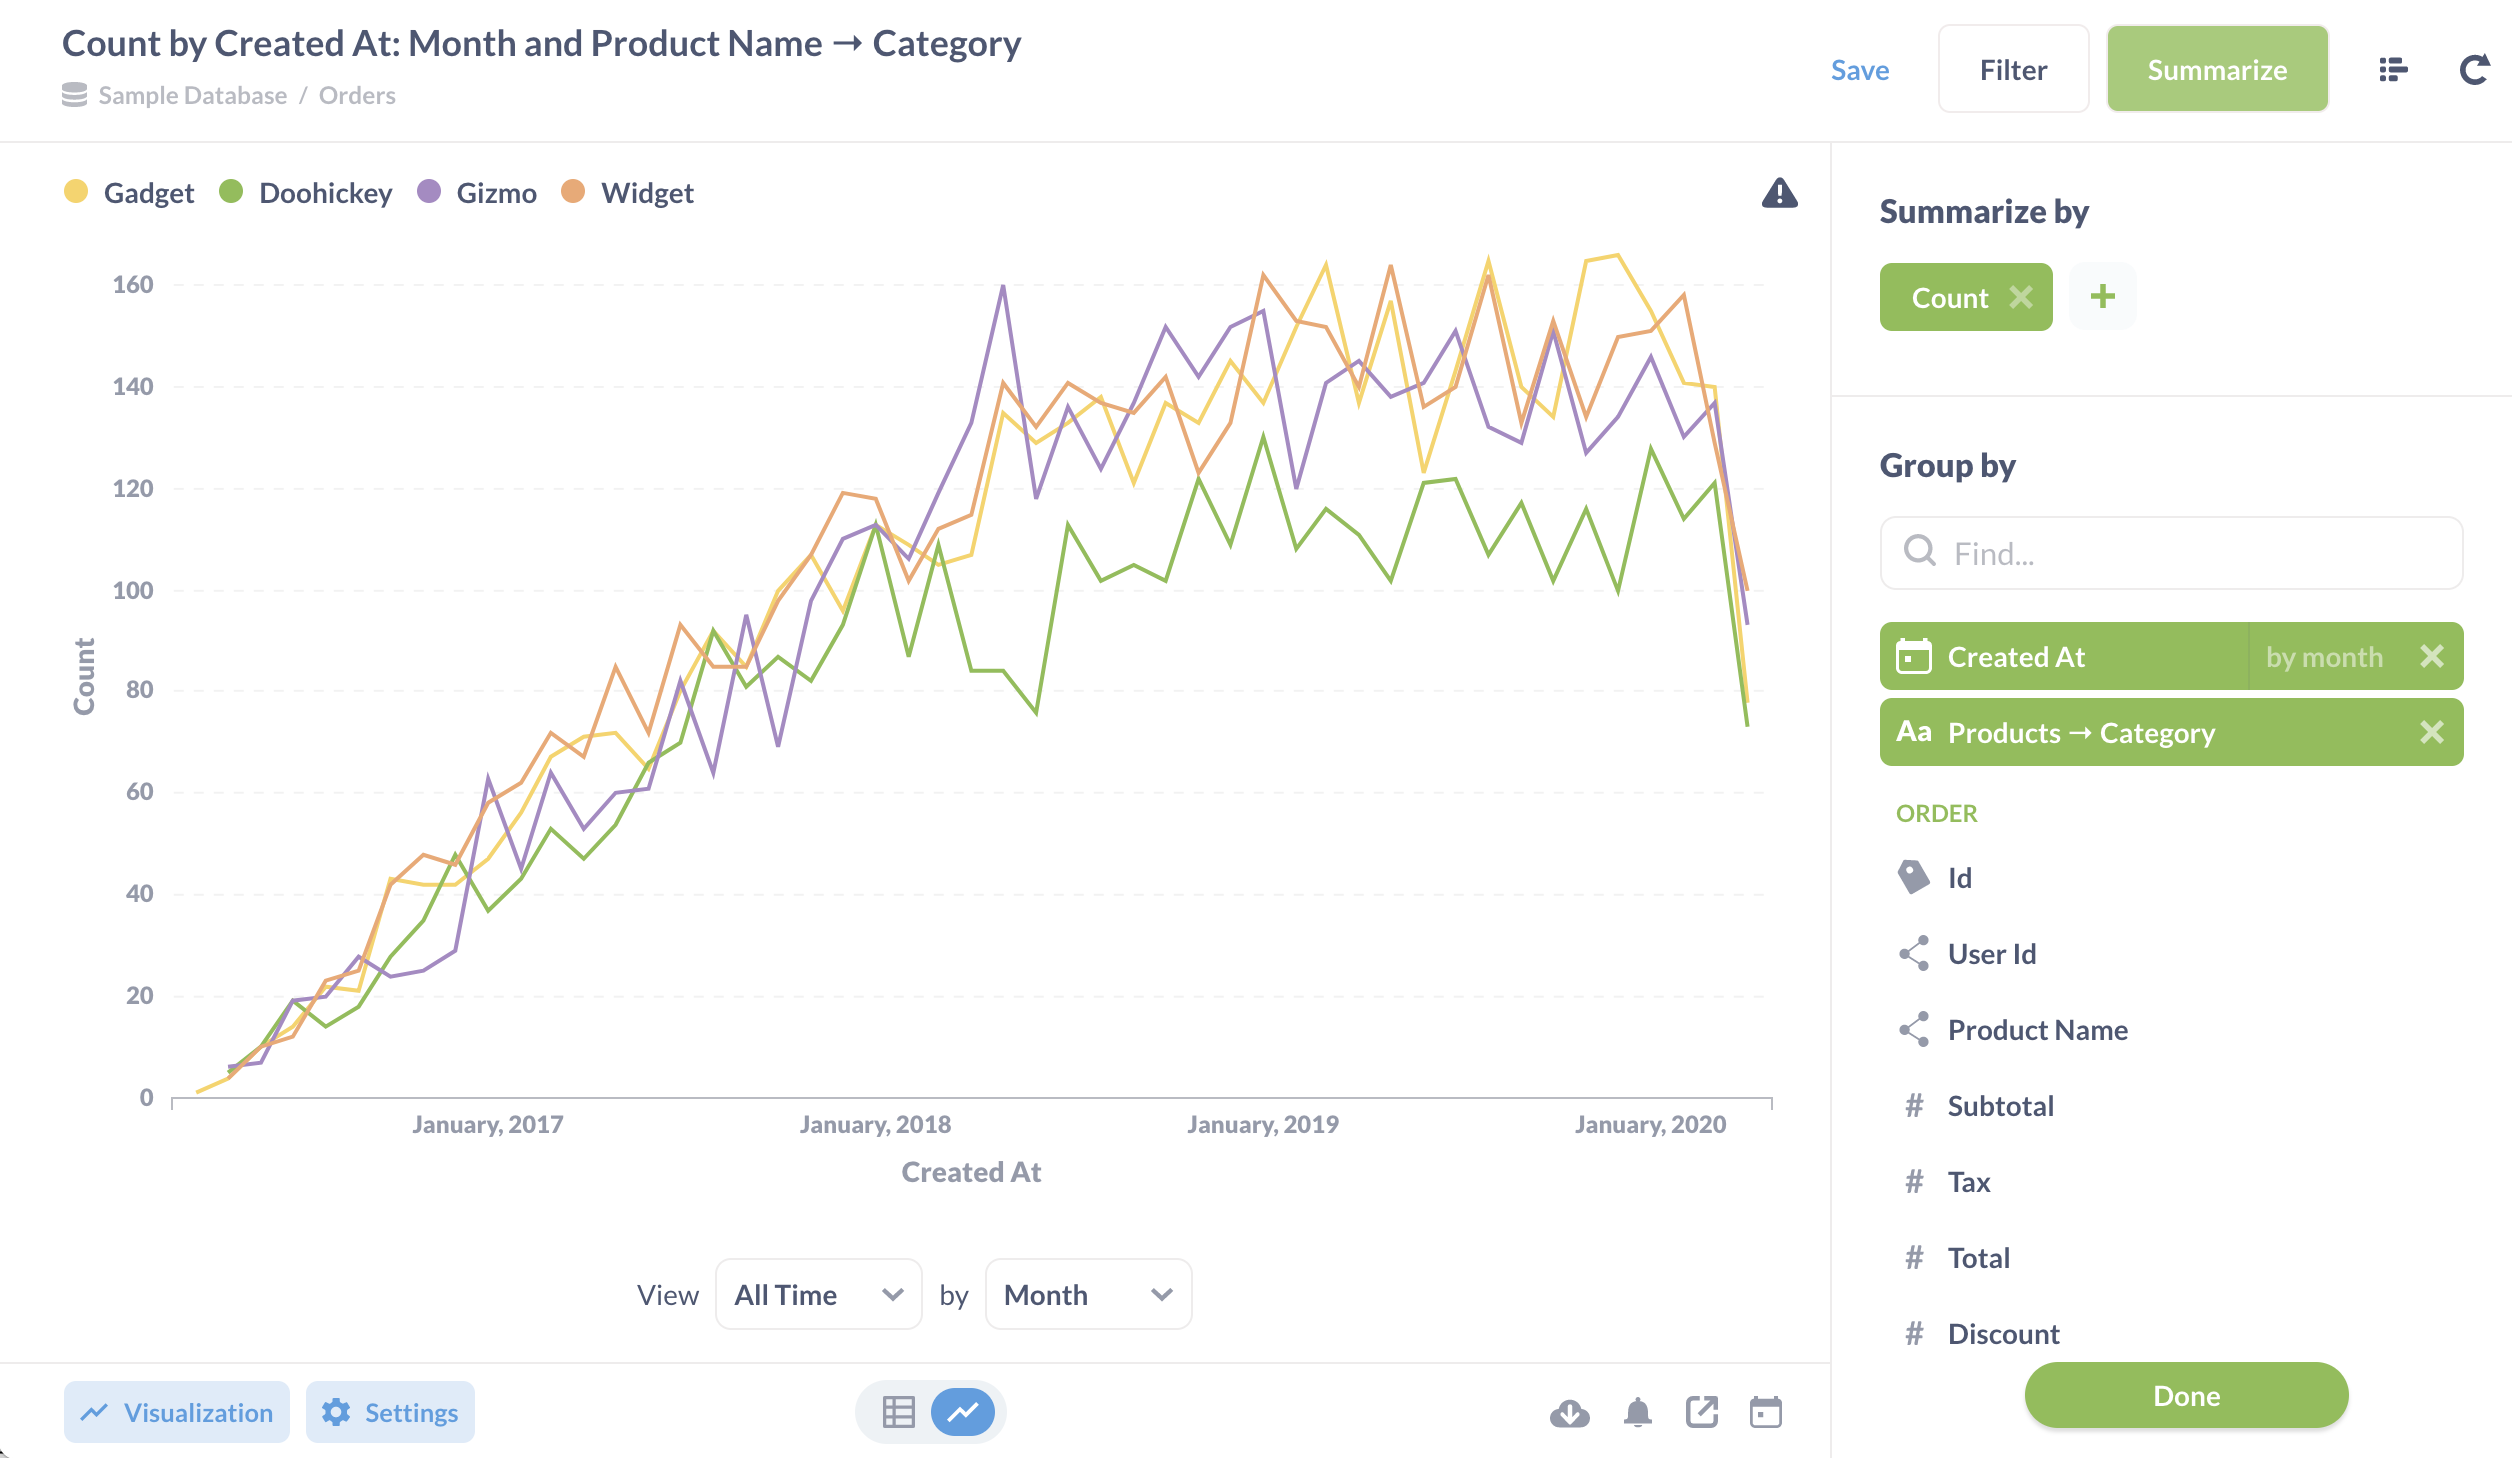The width and height of the screenshot is (2512, 1458).
Task: Click the Count y-axis label
Action: coord(84,676)
